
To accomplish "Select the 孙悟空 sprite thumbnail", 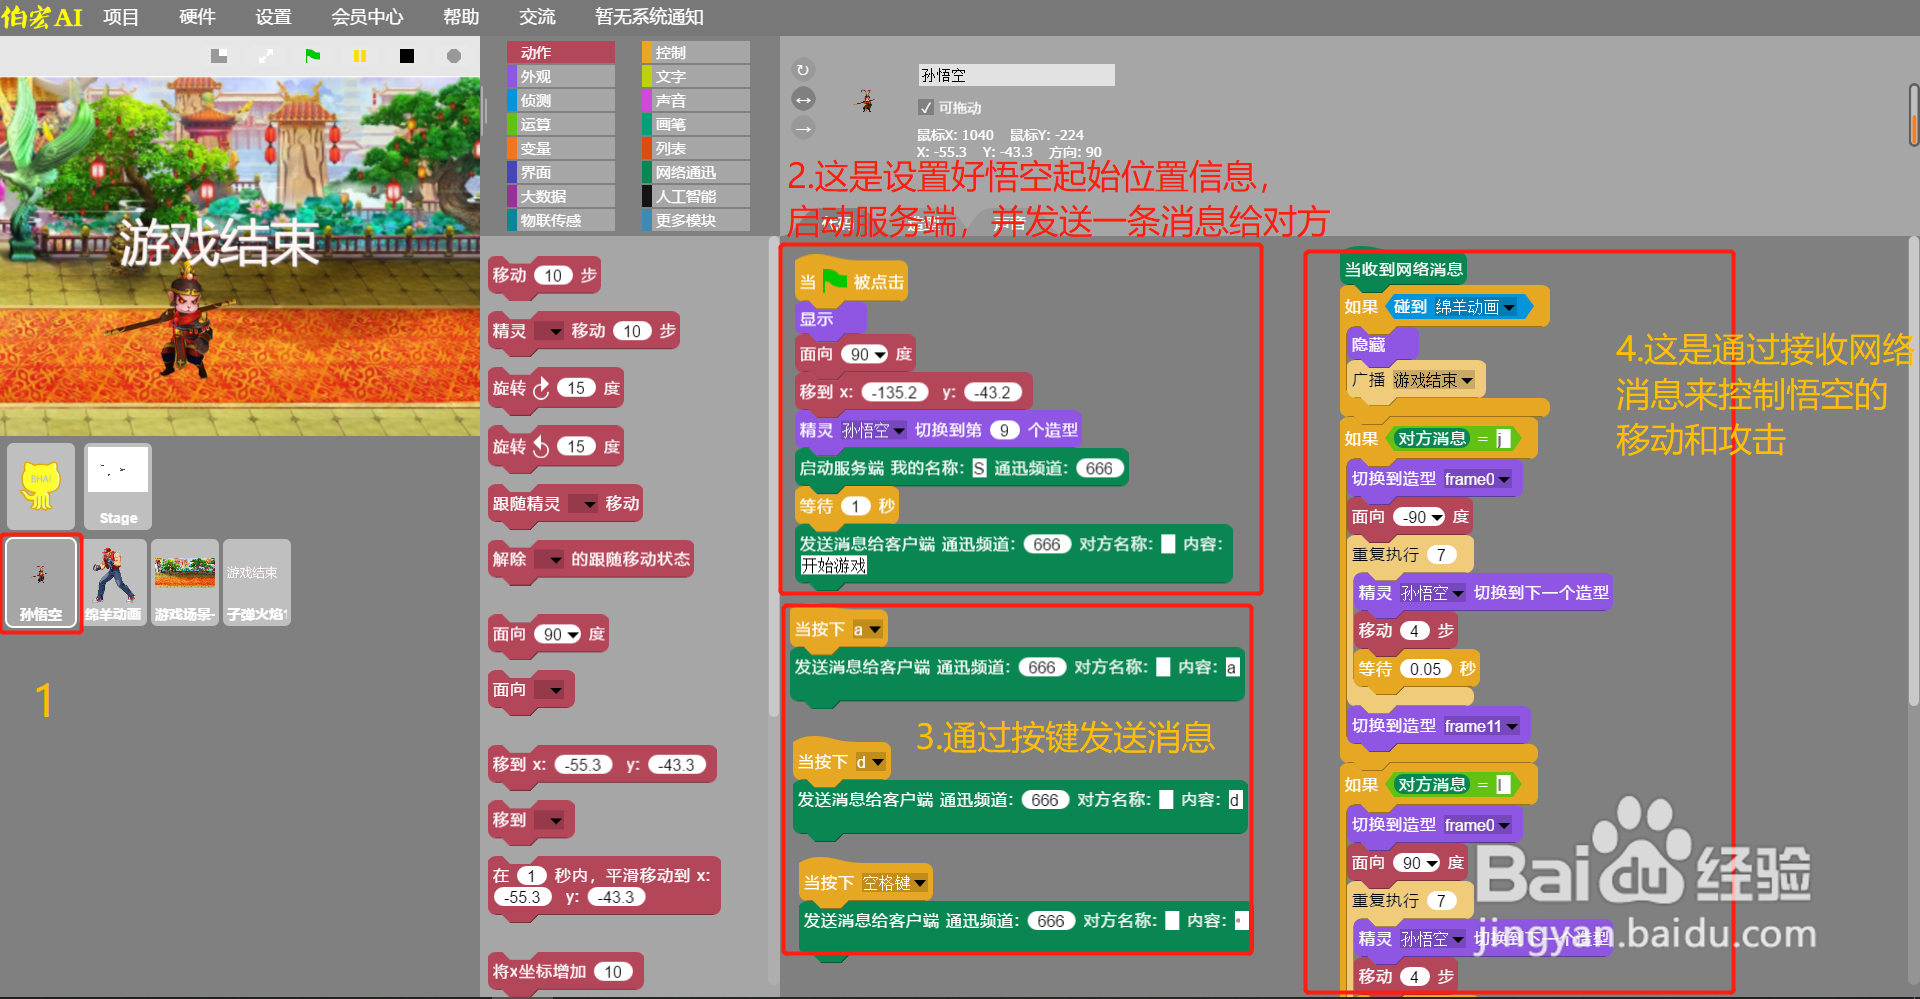I will click(41, 584).
